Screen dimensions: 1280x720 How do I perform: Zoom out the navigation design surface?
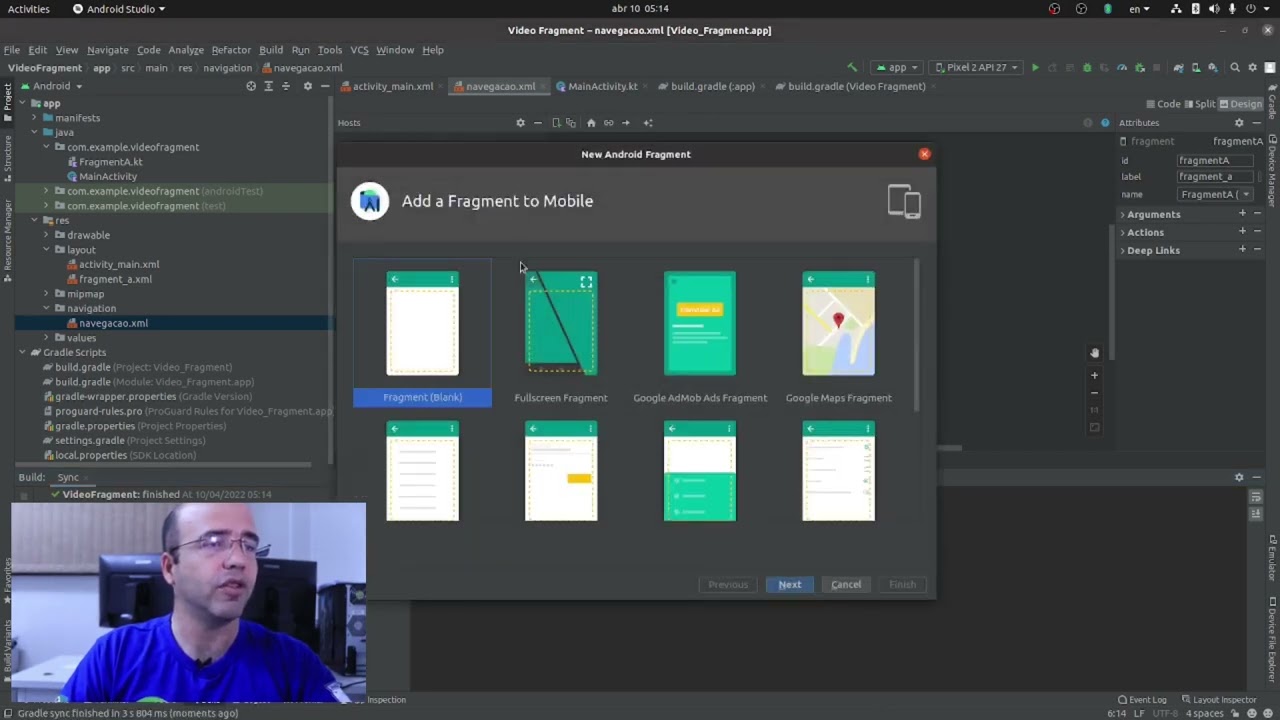pyautogui.click(x=1094, y=392)
